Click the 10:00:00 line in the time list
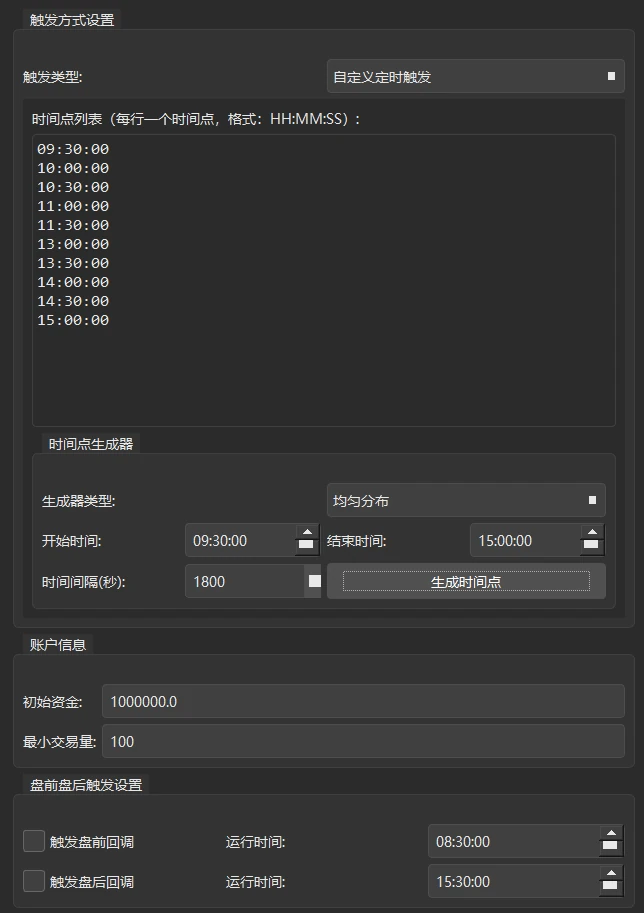Screen dimensions: 644x913 73,168
